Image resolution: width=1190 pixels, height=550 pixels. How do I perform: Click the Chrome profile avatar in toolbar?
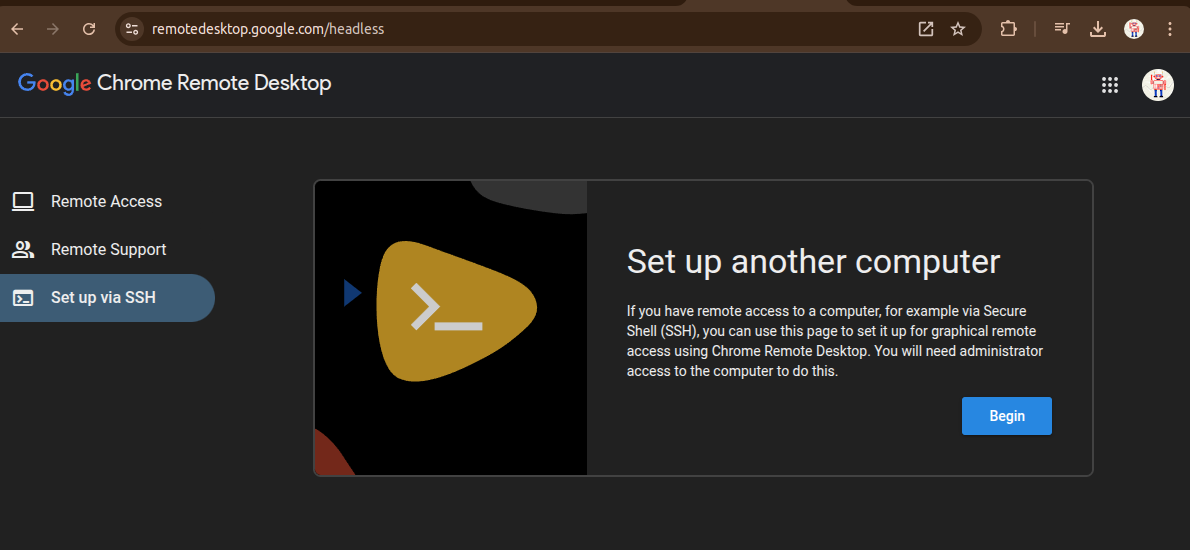[1134, 30]
